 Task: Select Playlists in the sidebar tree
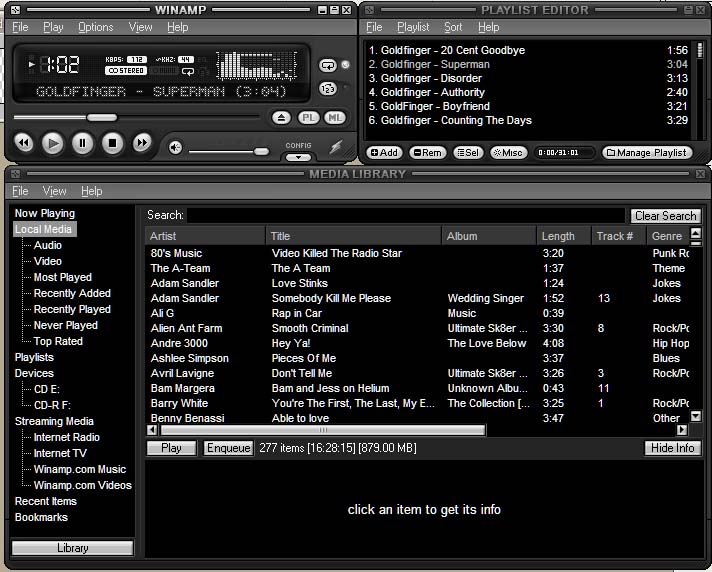[x=34, y=357]
